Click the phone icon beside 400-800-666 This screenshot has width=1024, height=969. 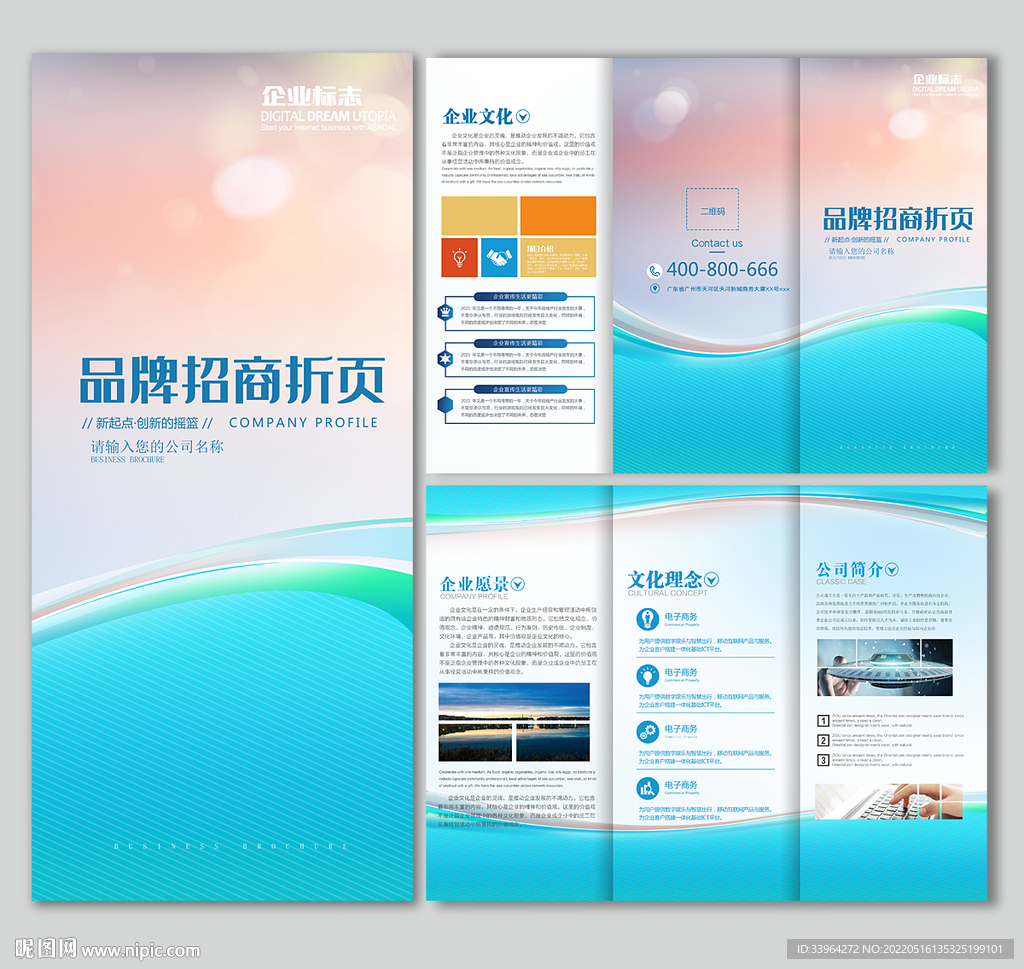(x=654, y=270)
